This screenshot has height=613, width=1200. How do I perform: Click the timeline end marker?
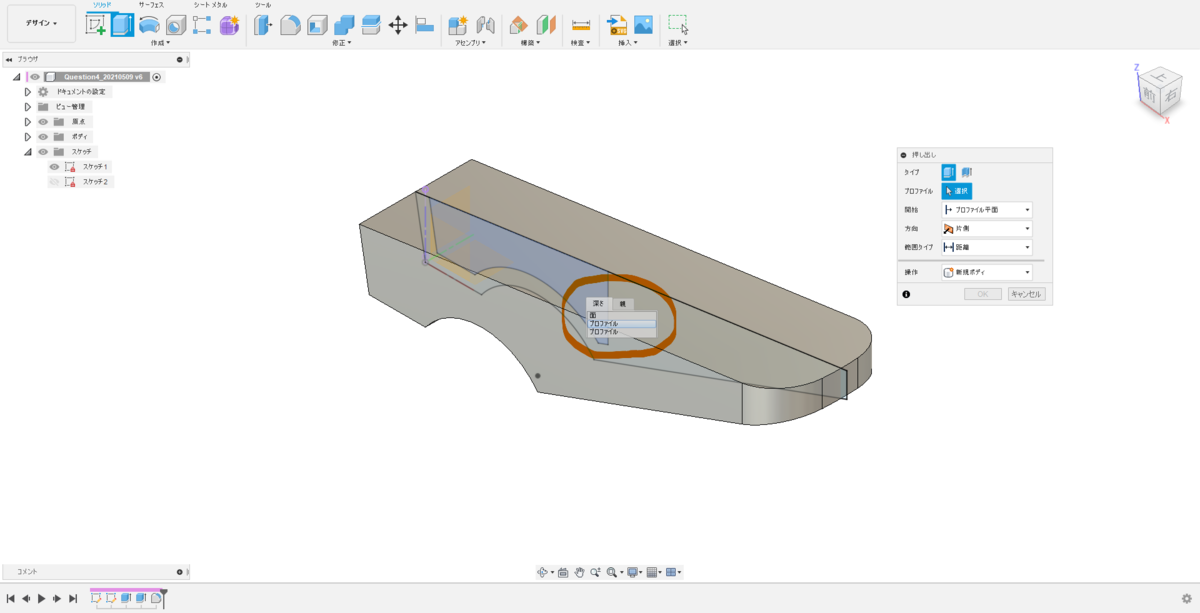point(164,598)
